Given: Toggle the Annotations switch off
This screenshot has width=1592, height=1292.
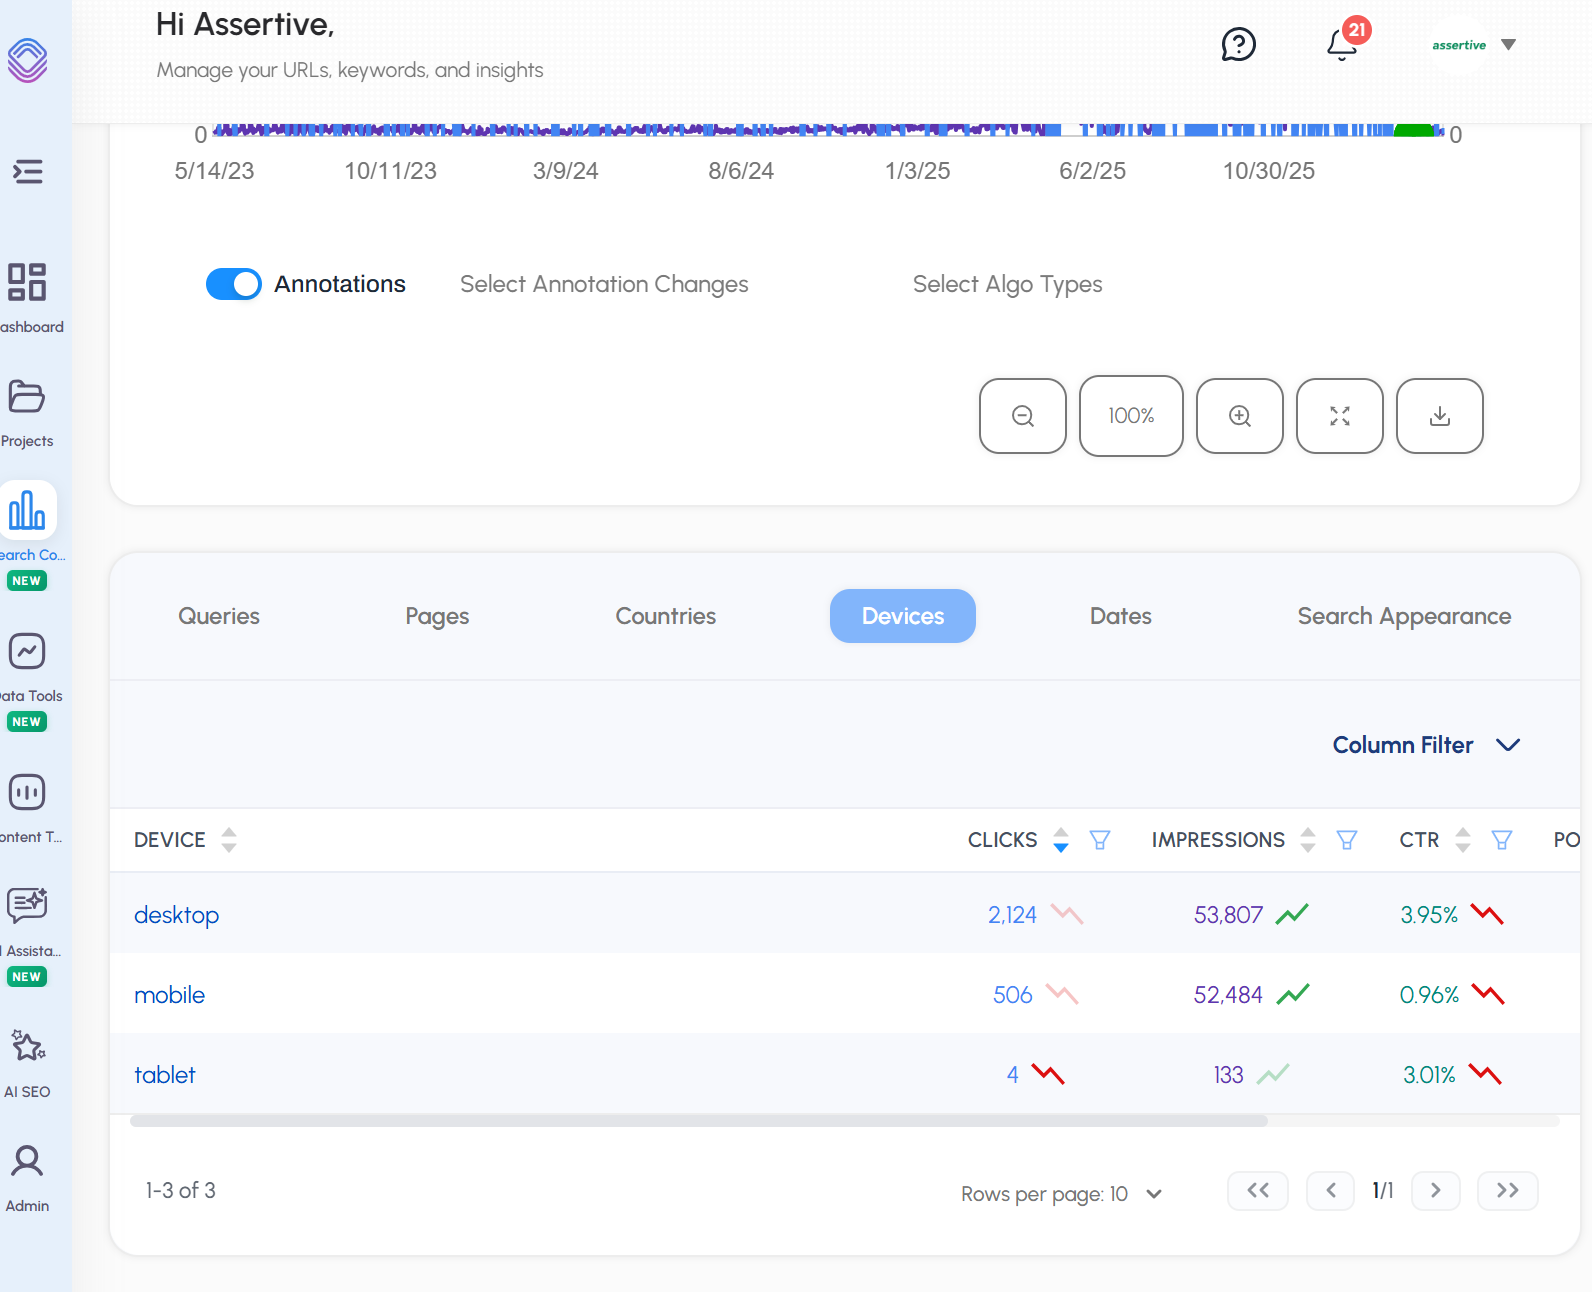Looking at the screenshot, I should 234,284.
